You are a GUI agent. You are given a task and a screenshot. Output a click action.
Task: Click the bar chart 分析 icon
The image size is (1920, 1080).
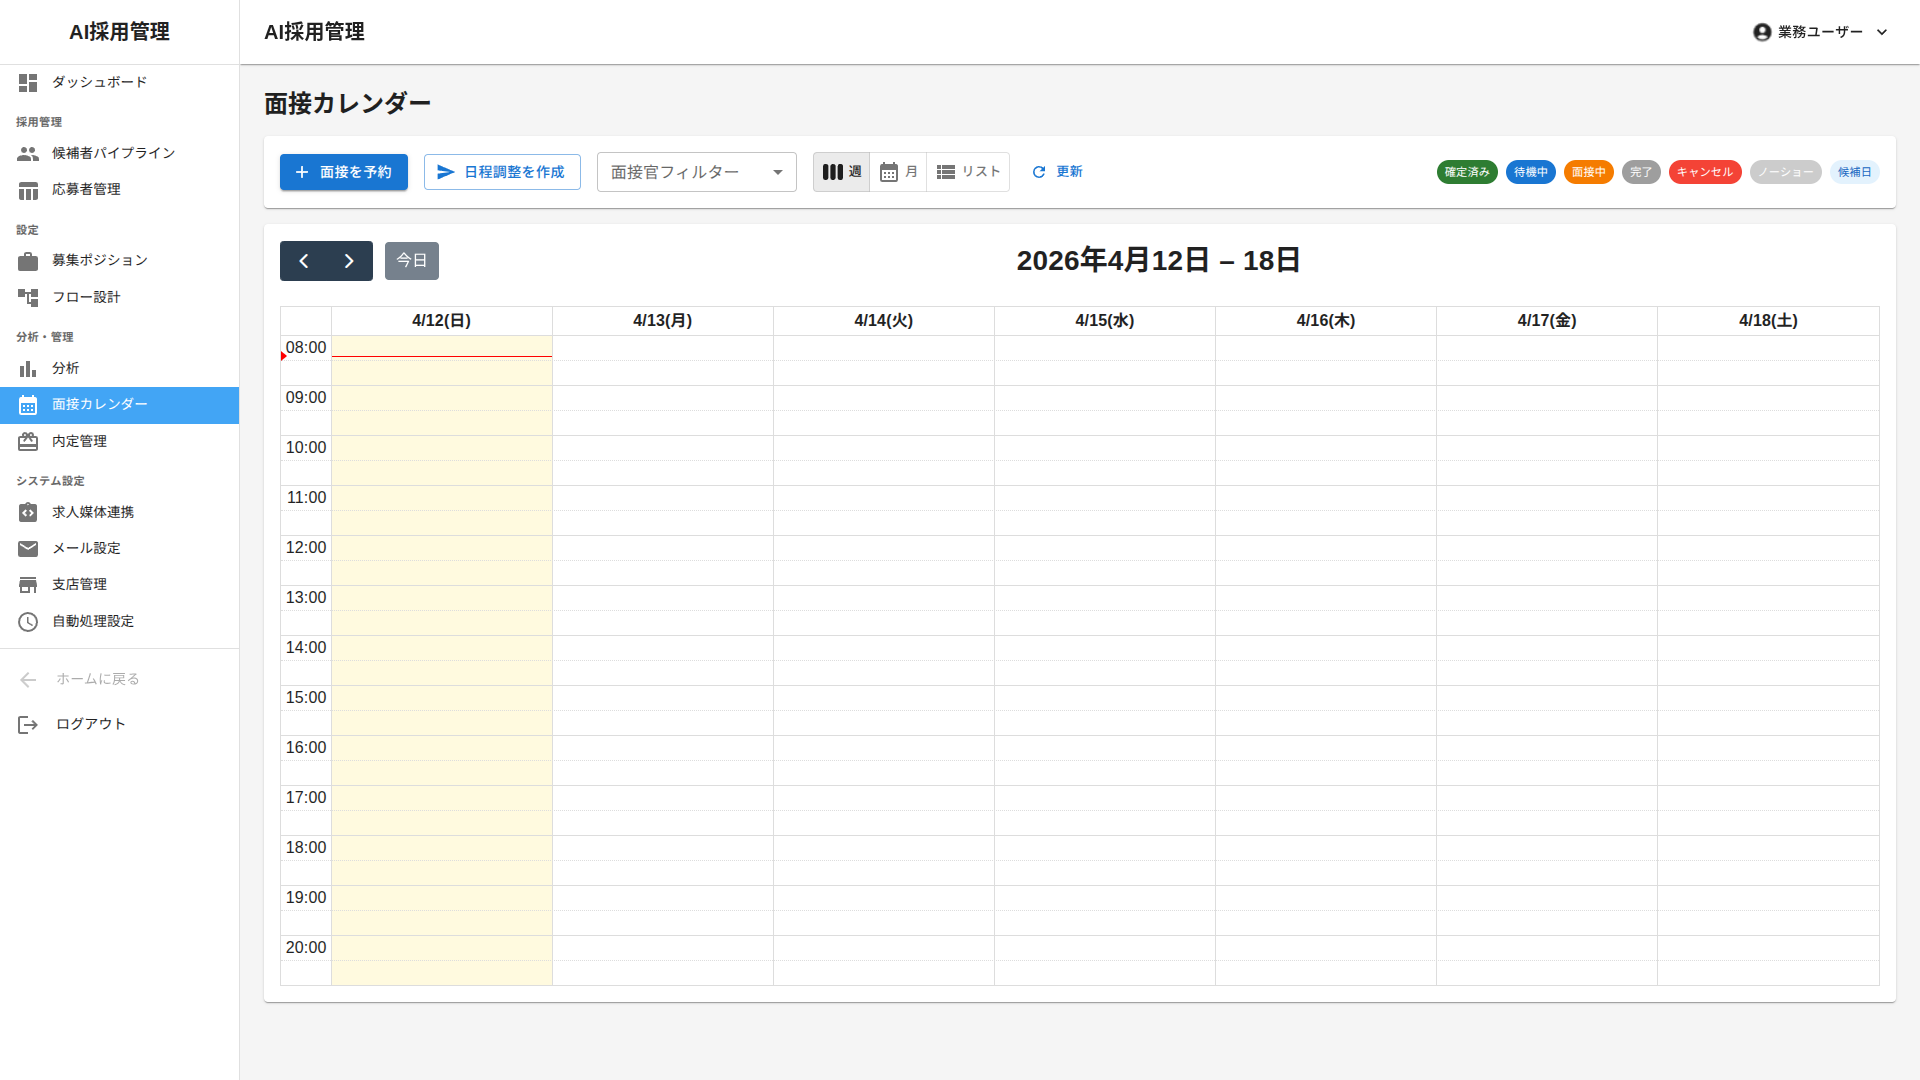28,369
